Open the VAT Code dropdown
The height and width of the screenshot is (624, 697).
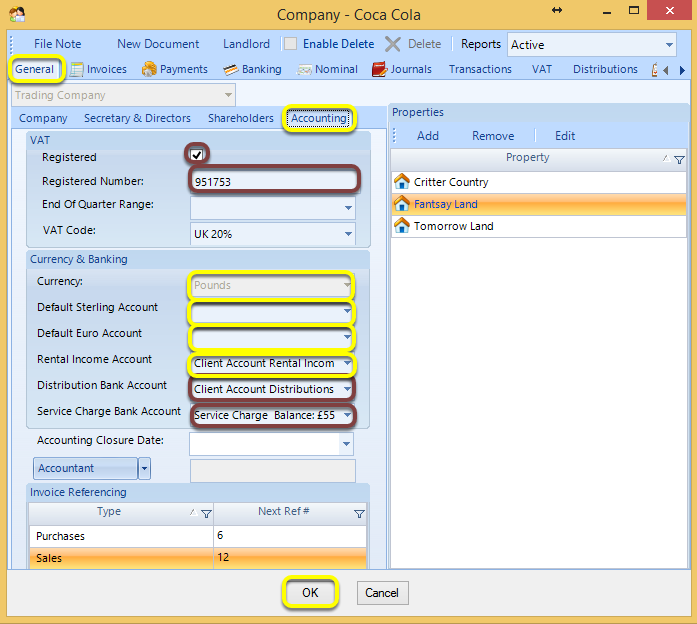click(348, 234)
